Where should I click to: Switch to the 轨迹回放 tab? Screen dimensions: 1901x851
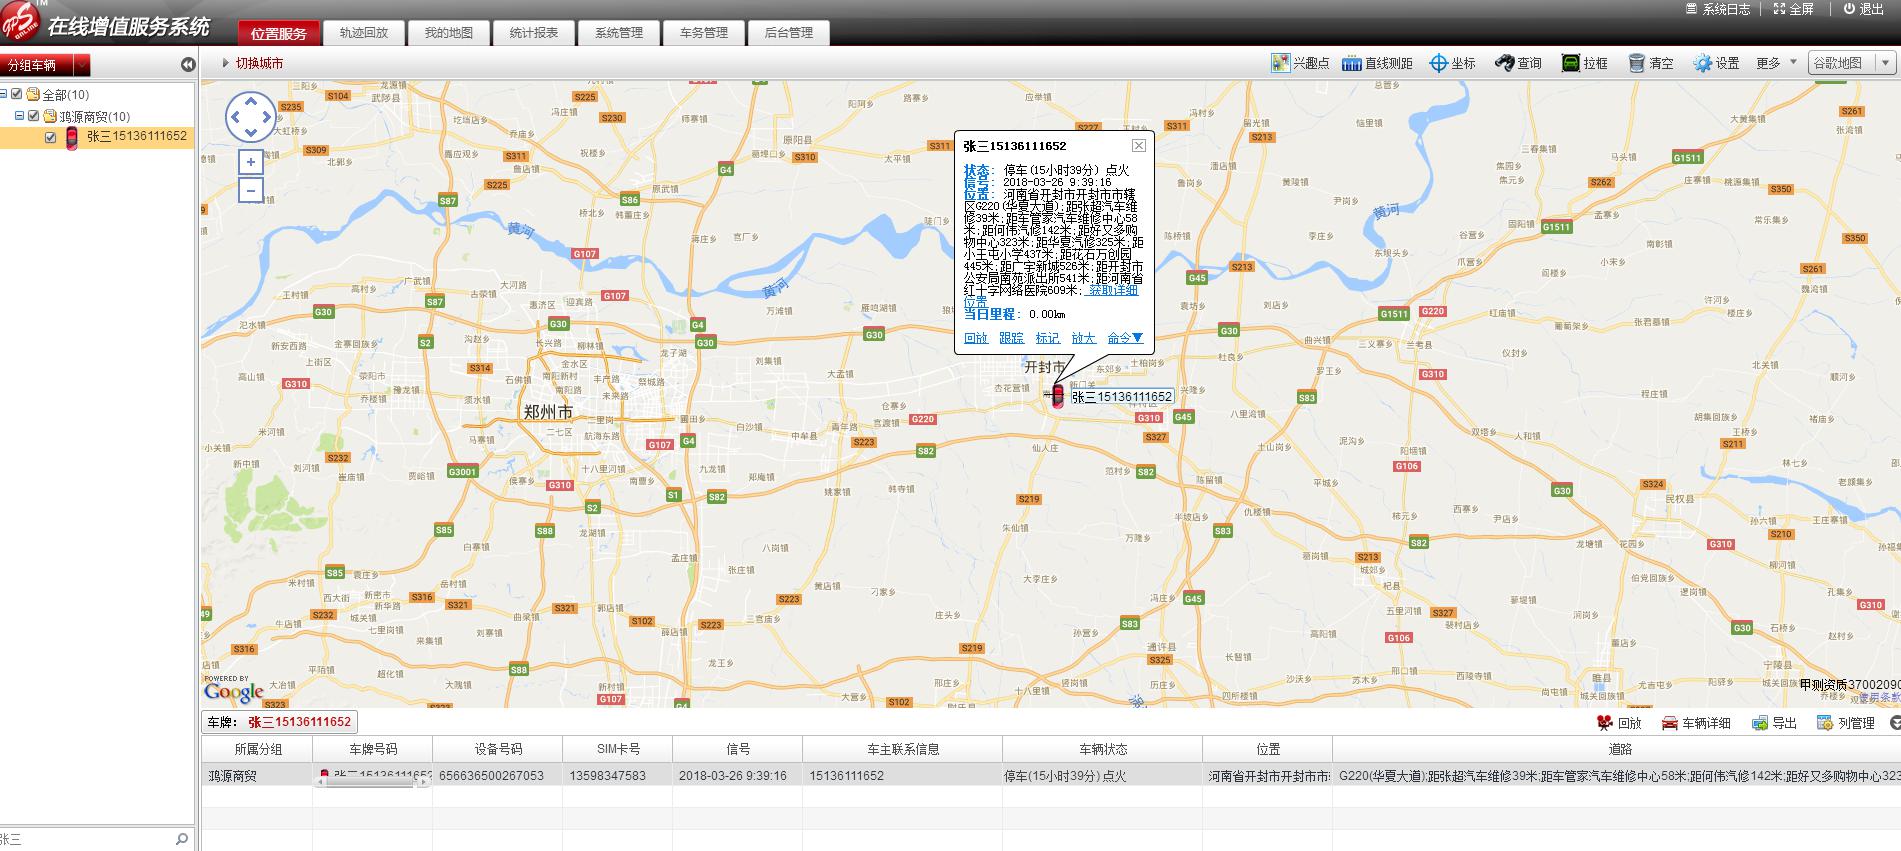pos(363,33)
